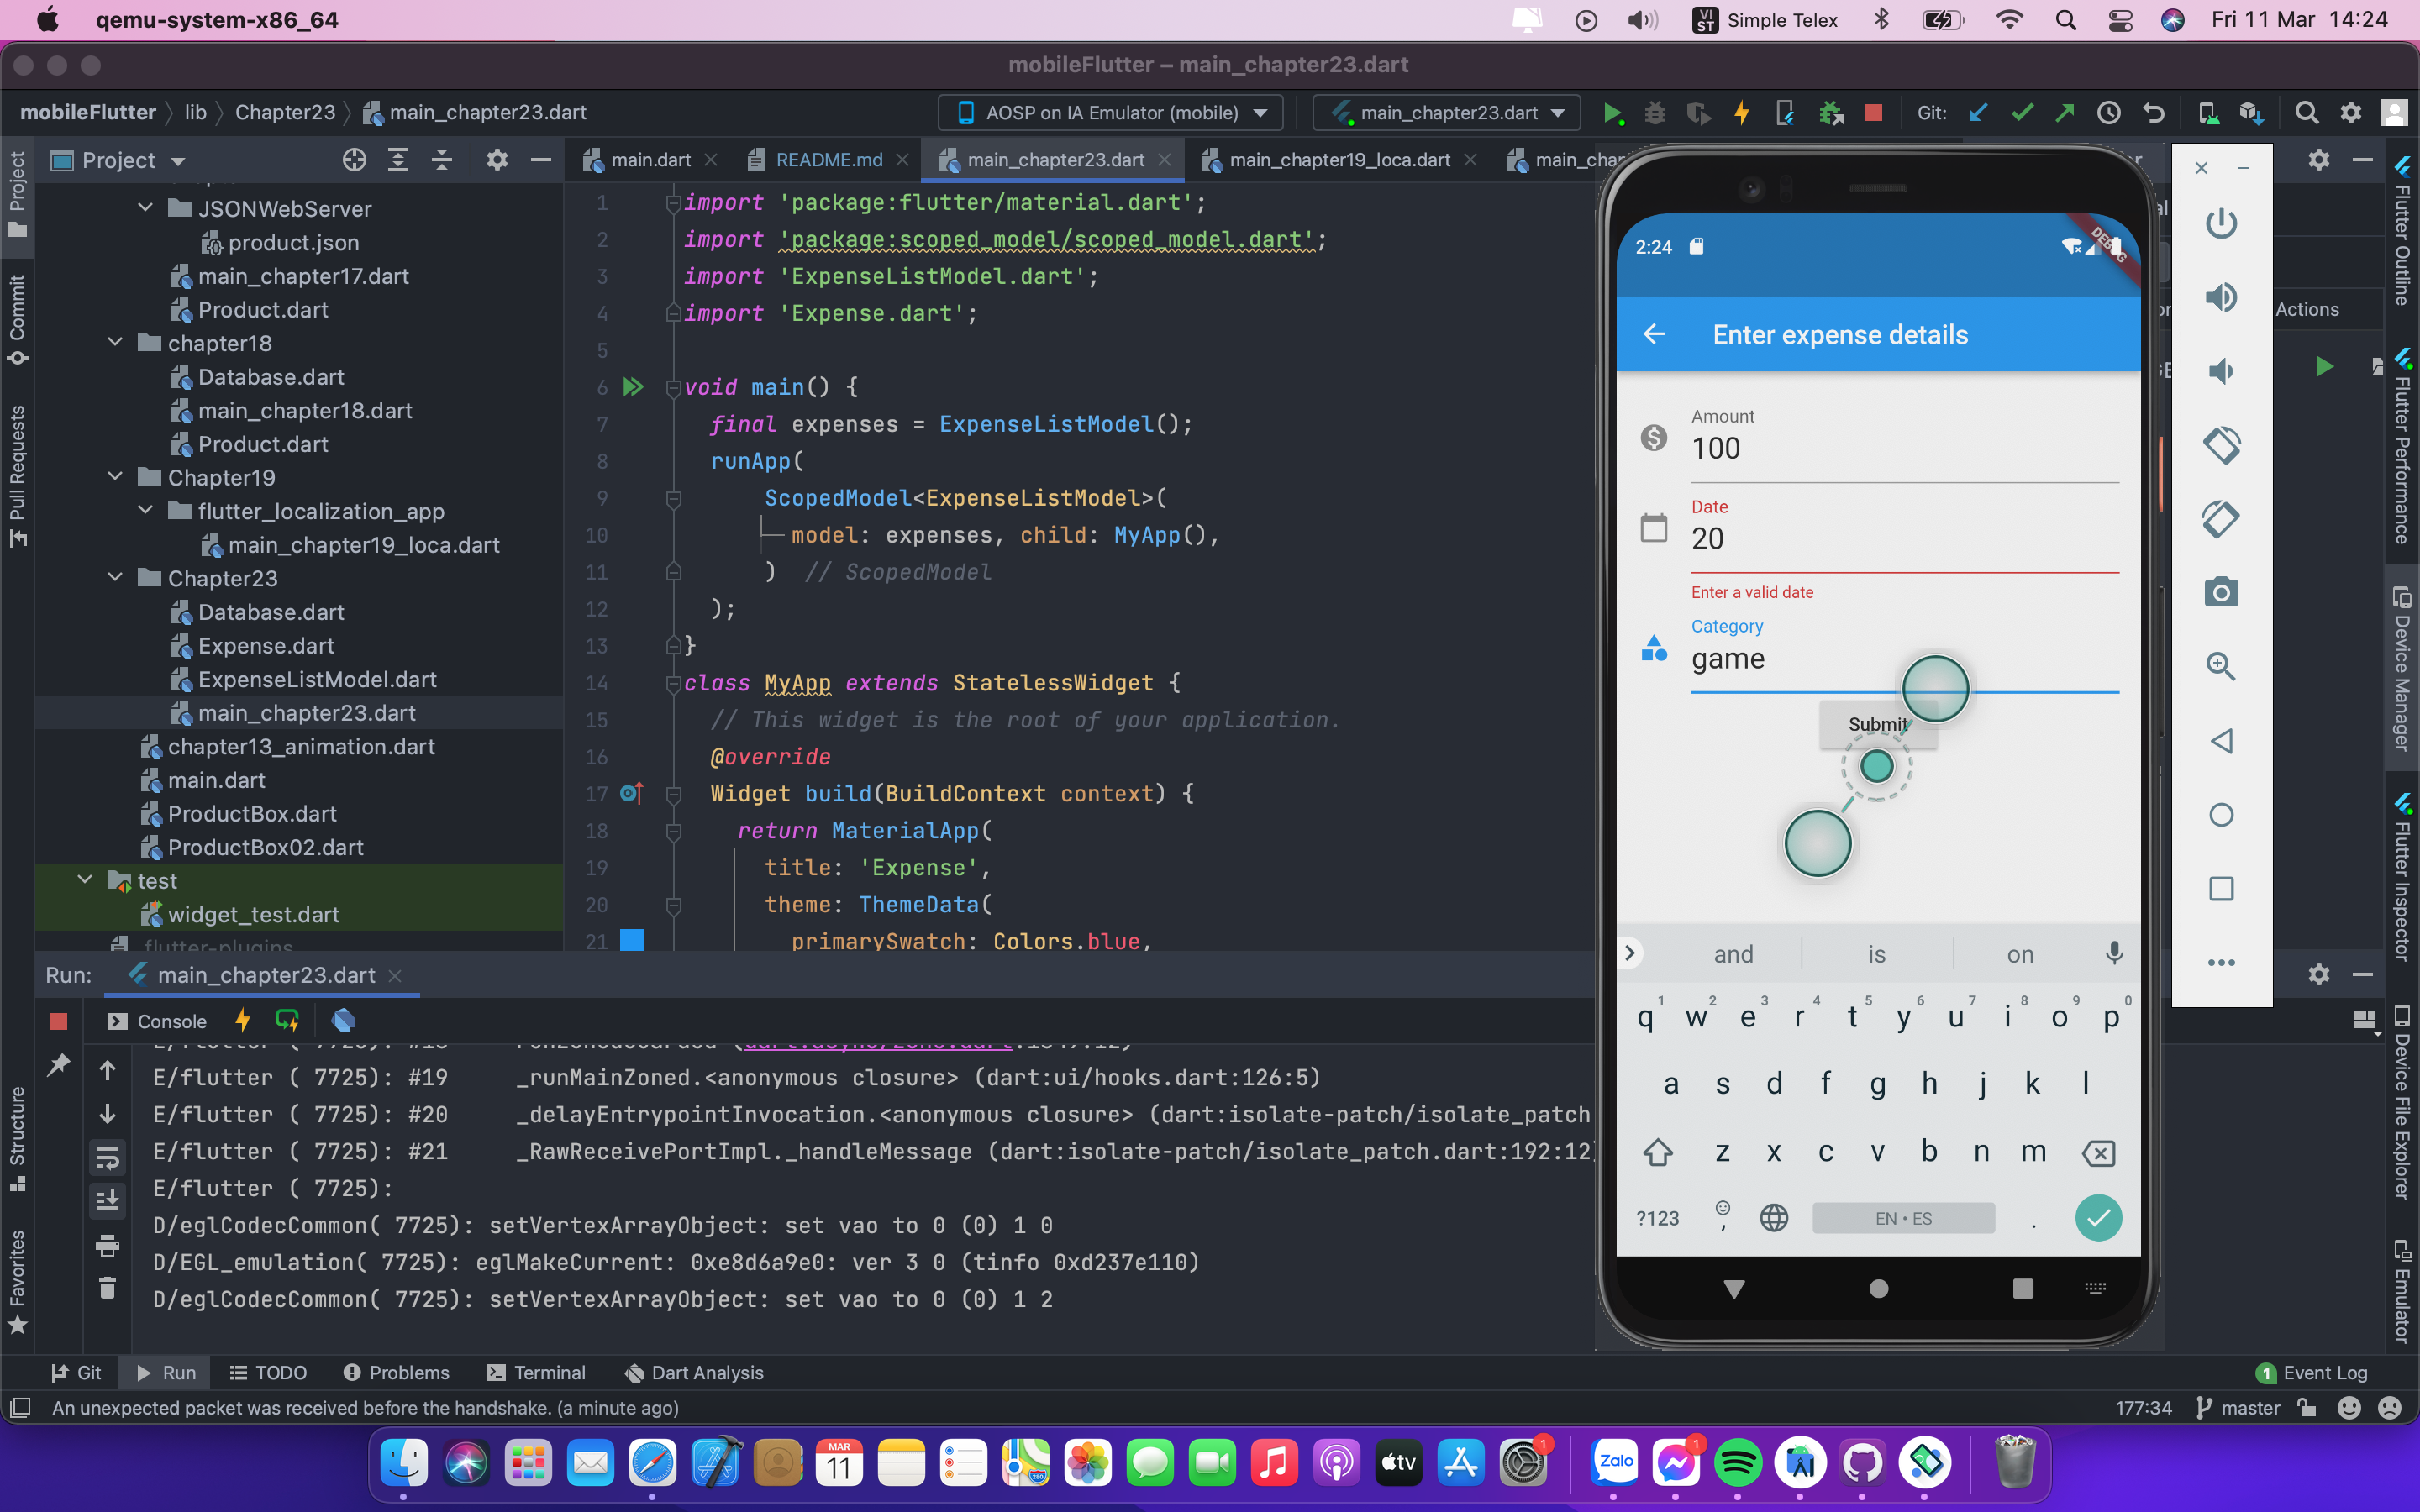This screenshot has width=2420, height=1512.
Task: Click emulator home circle button in sidebar
Action: pos(2221,815)
